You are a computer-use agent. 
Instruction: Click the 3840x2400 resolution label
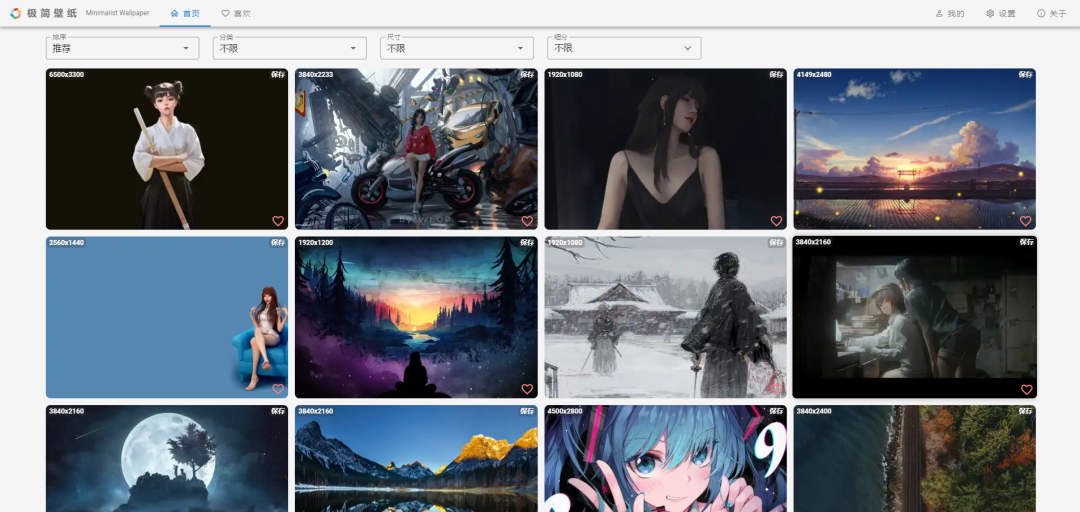click(x=814, y=411)
